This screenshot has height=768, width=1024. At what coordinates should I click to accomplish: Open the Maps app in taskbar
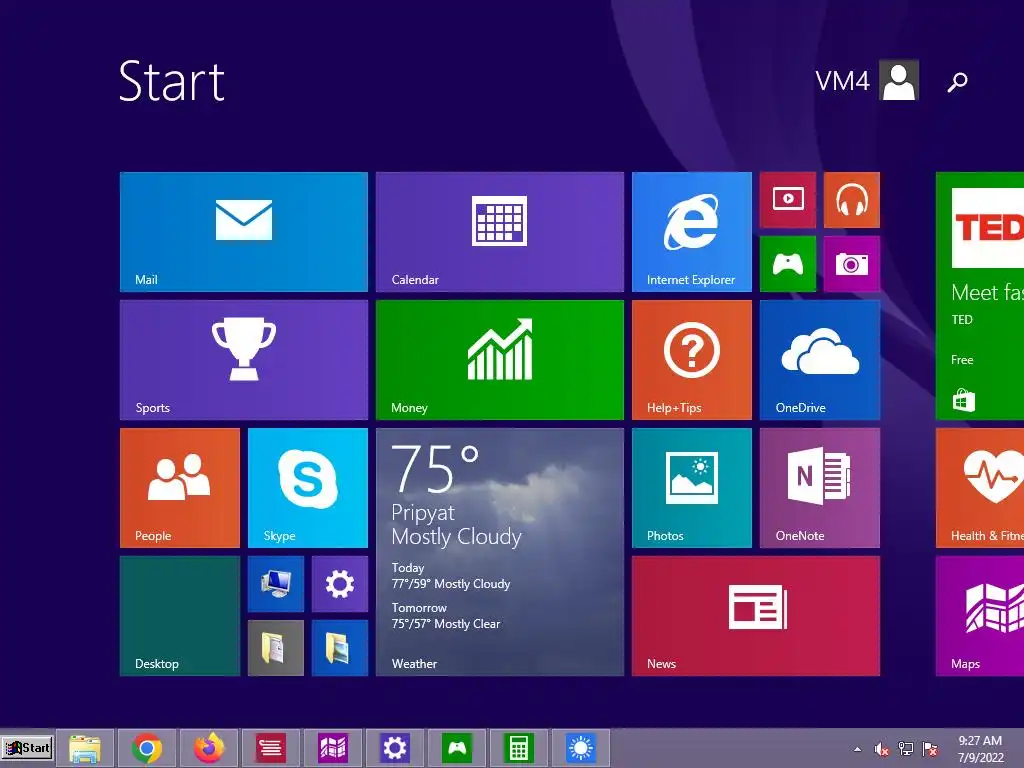pos(332,748)
